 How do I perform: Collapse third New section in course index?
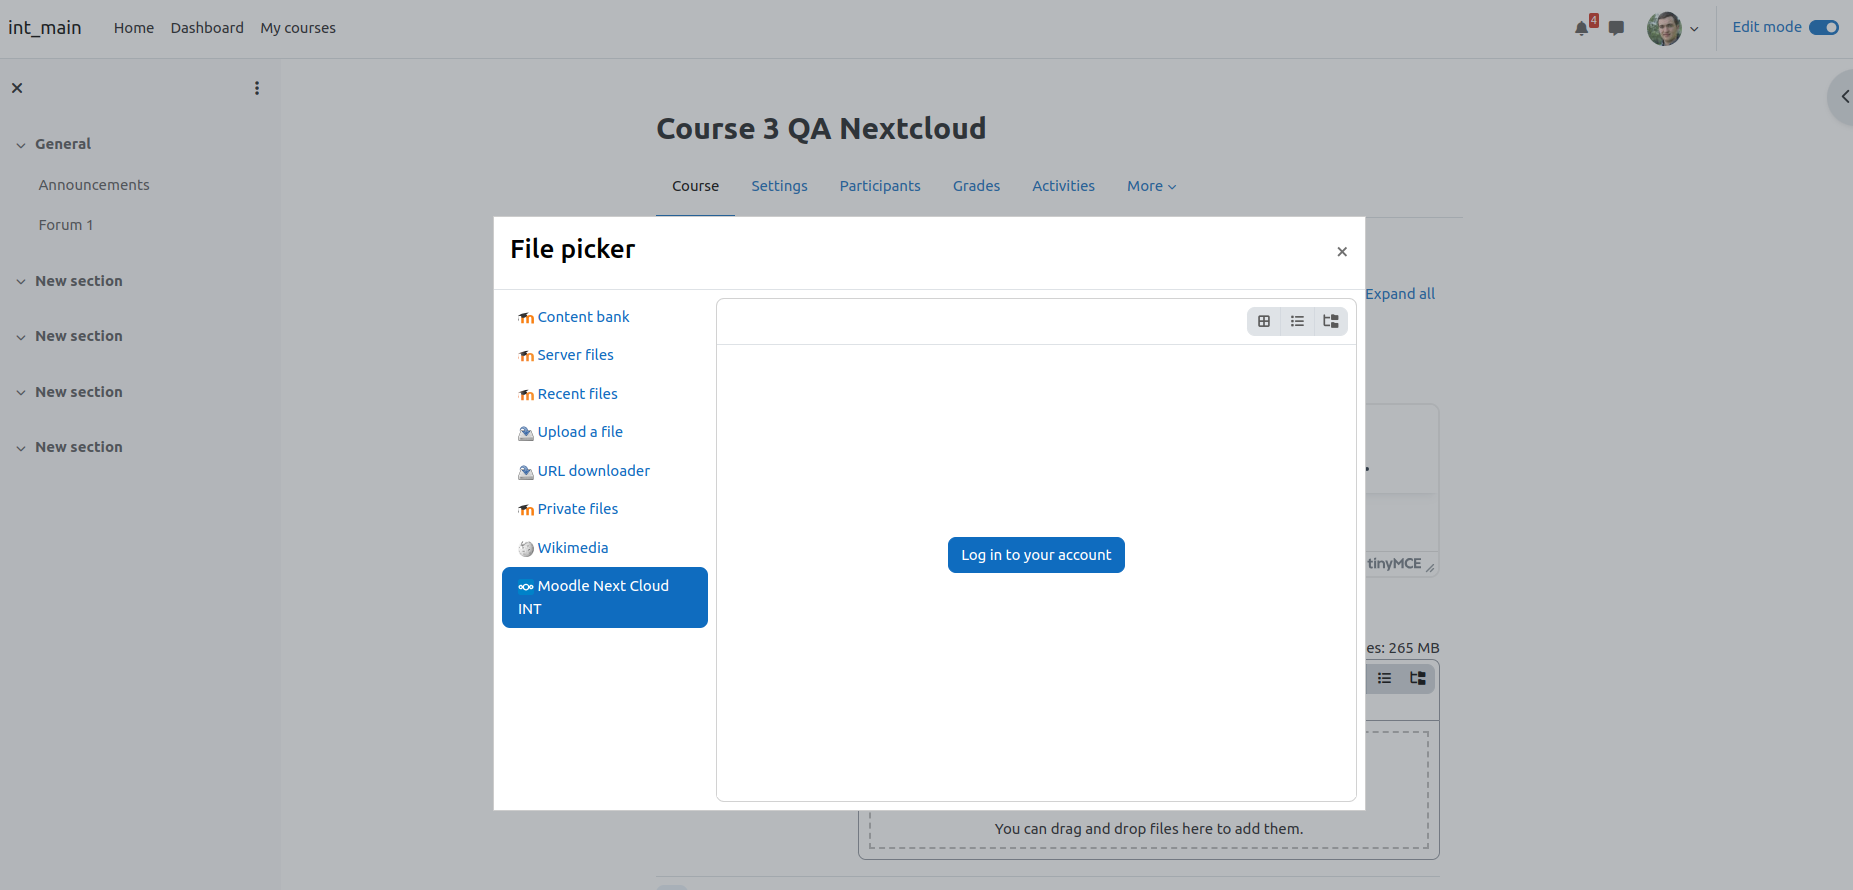(21, 393)
